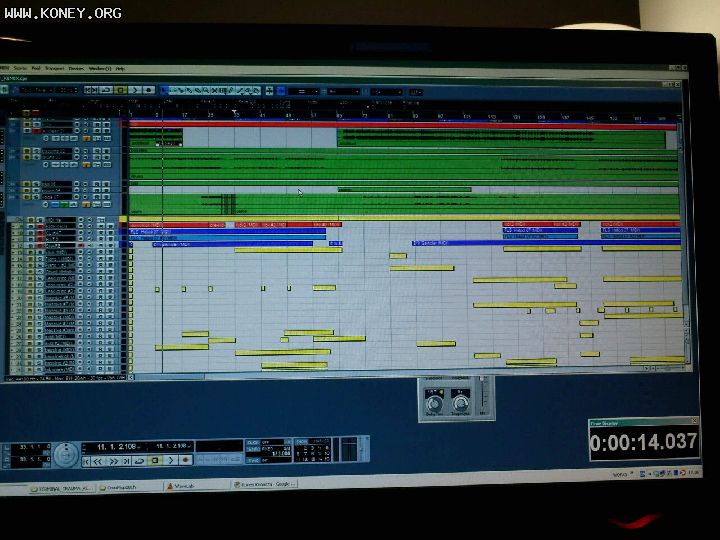Image resolution: width=720 pixels, height=540 pixels.
Task: Open the Snap mode dropdown
Action: click(x=303, y=91)
